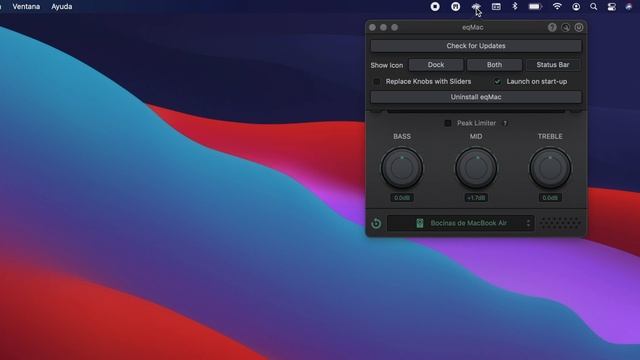Open eqMac settings wrench icon
Viewport: 640px width, 360px height.
tap(566, 27)
